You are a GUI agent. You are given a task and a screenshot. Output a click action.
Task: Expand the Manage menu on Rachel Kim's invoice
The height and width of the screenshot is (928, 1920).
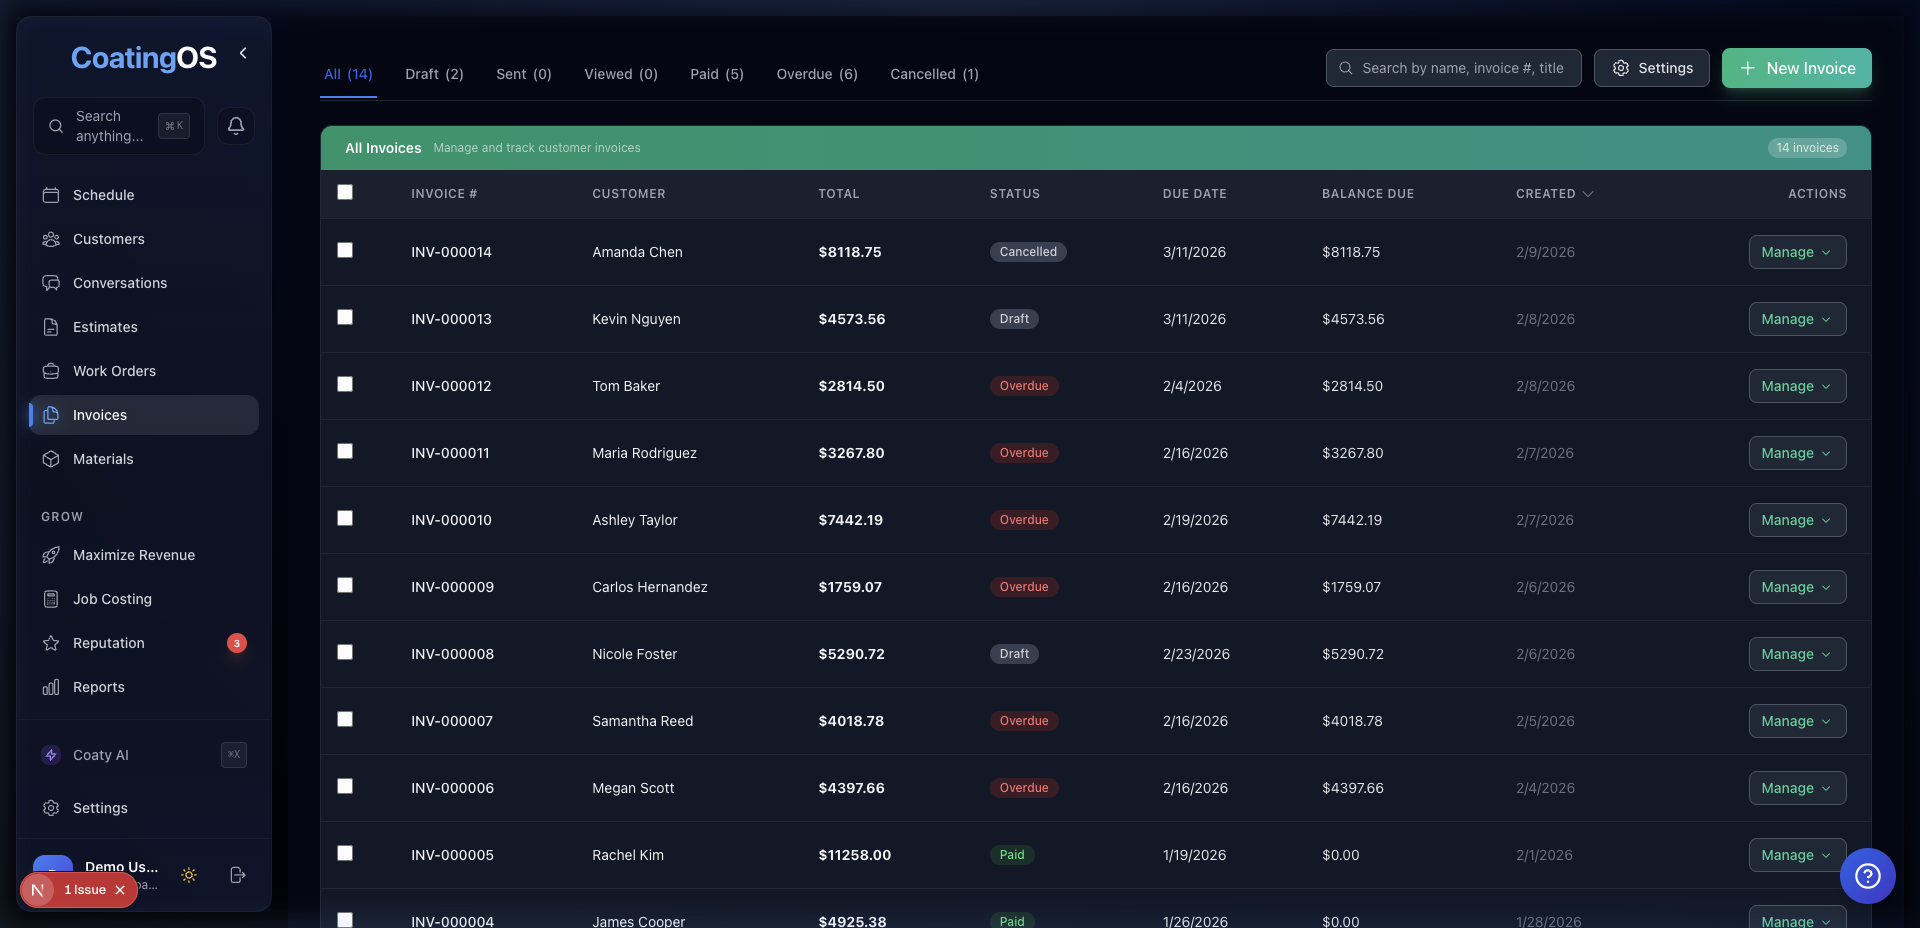tap(1796, 855)
